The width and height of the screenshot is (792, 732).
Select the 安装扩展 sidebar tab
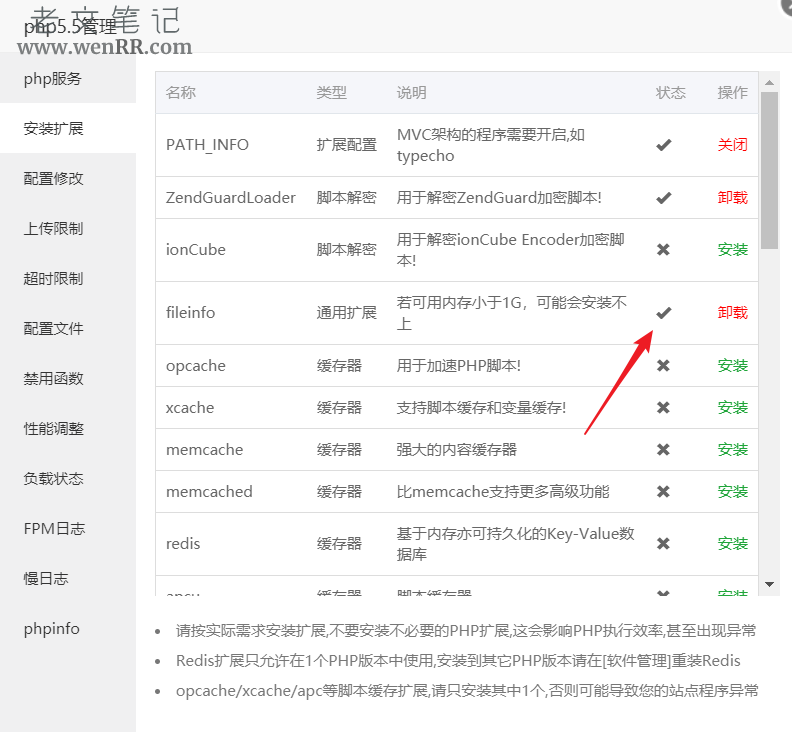tap(68, 128)
